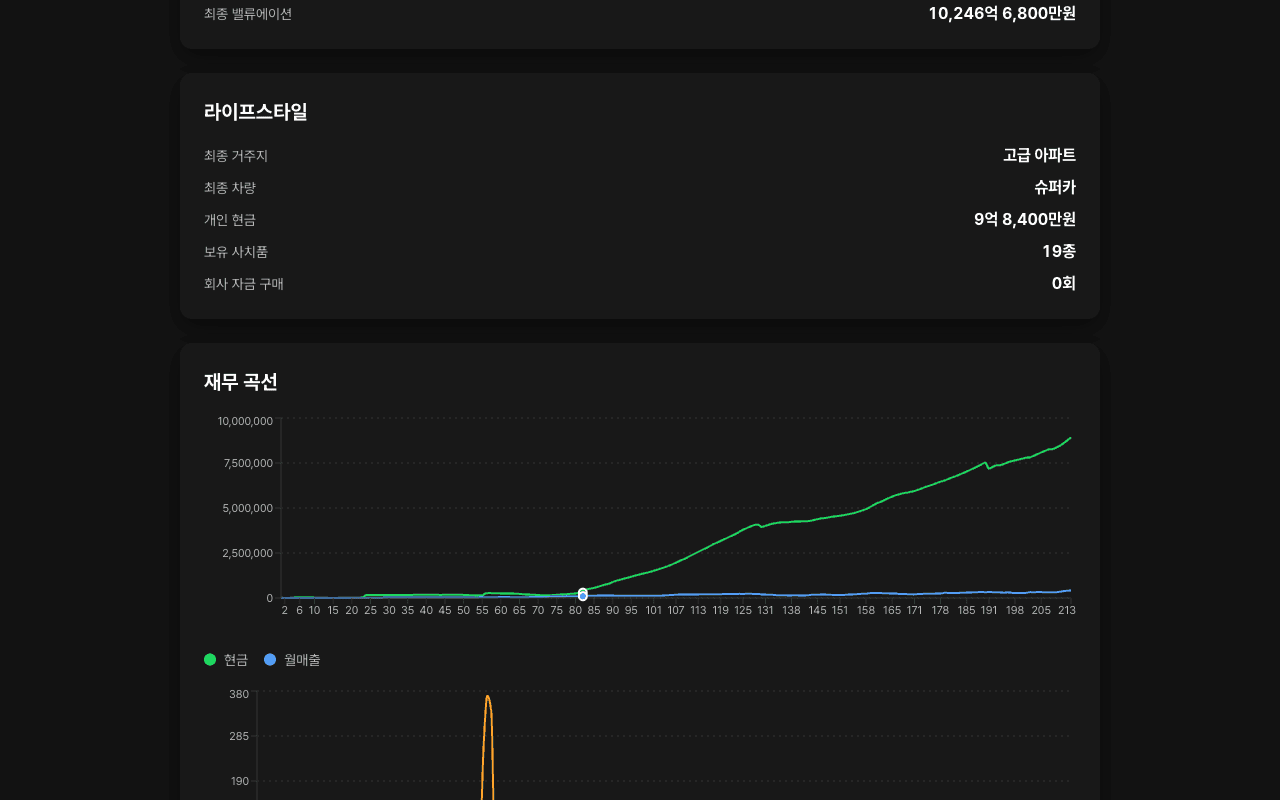1280x800 pixels.
Task: Click the x-axis tick labeled 191
Action: pos(989,610)
